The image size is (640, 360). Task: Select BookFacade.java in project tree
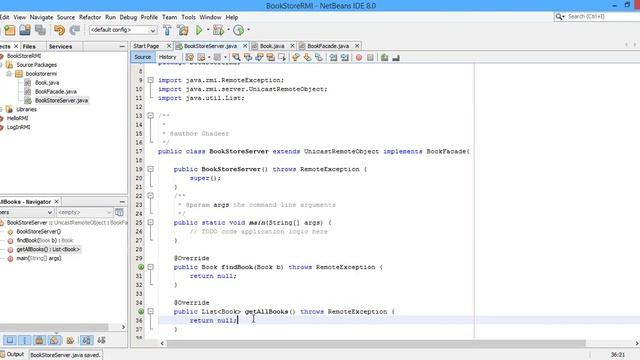[56, 91]
